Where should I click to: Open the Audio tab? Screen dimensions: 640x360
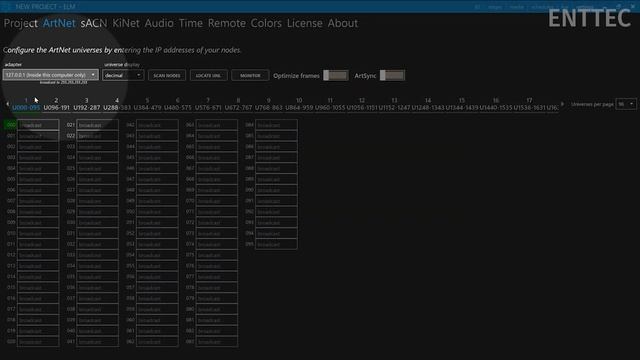[159, 23]
